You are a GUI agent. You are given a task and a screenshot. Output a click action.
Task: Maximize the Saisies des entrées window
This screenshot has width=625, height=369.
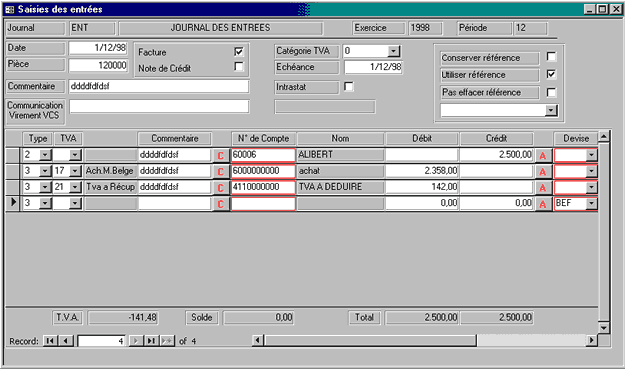tap(603, 9)
